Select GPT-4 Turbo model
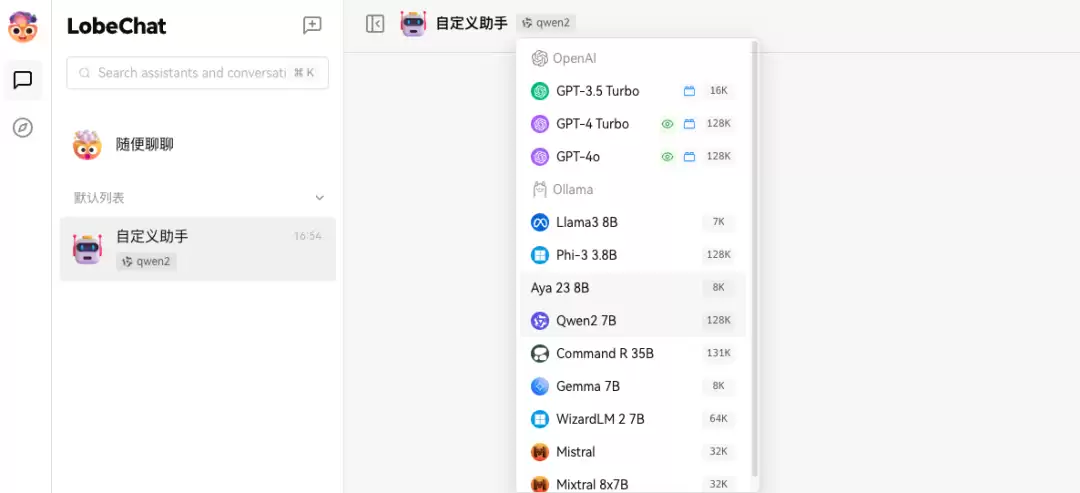 click(632, 124)
